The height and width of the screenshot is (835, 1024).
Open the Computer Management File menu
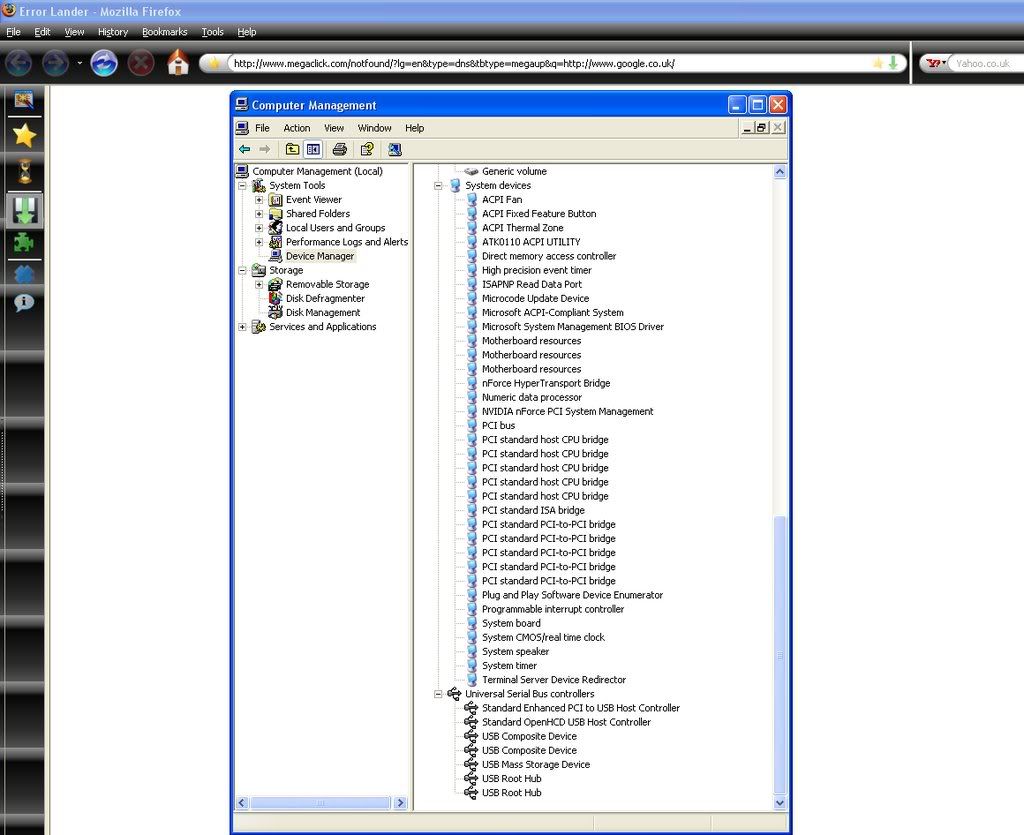point(262,128)
